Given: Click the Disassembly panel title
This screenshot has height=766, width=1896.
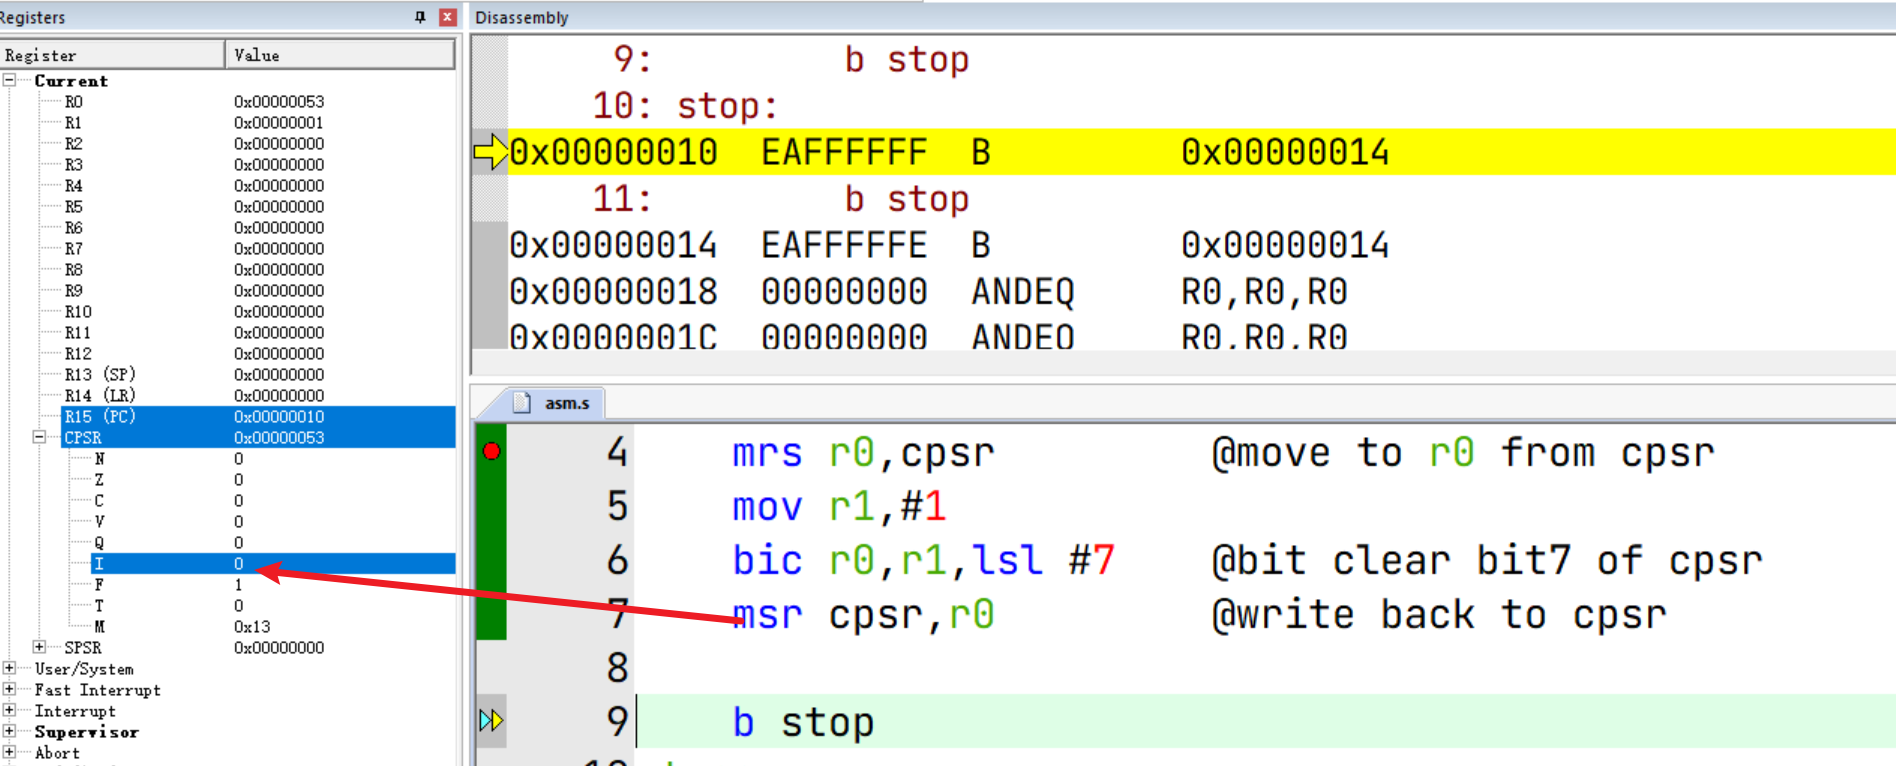Looking at the screenshot, I should coord(521,17).
